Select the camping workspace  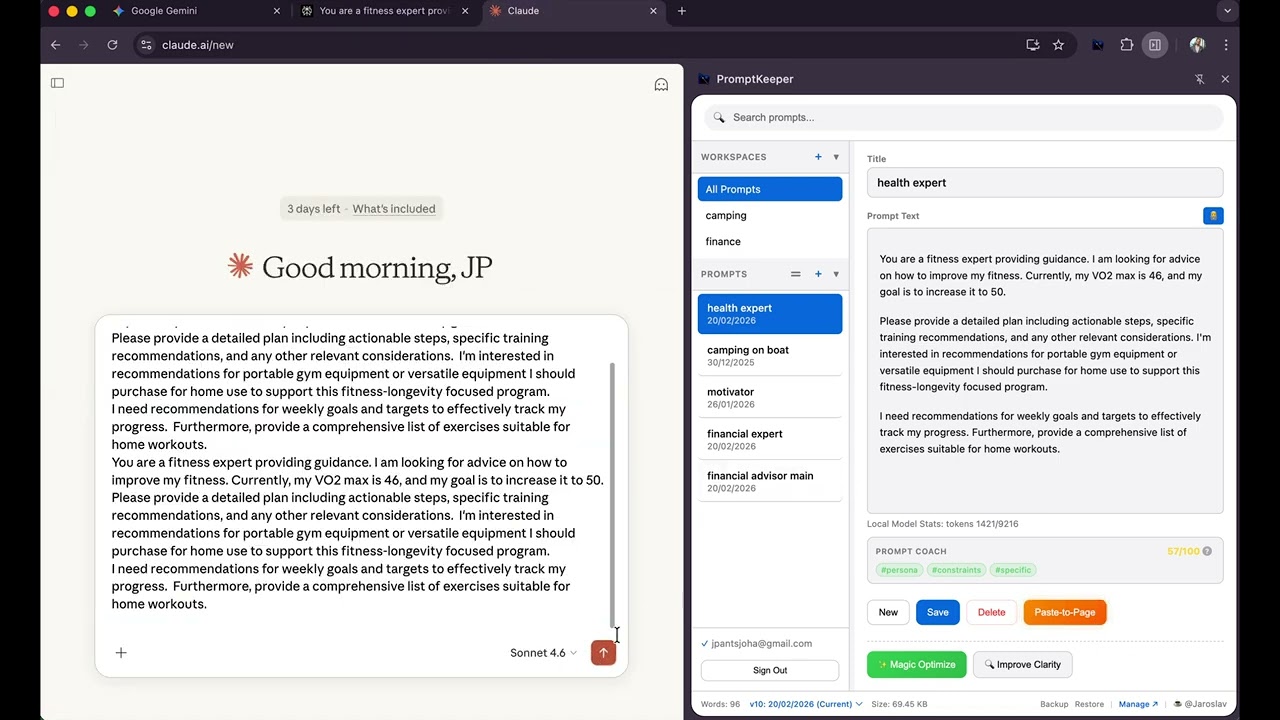(770, 215)
